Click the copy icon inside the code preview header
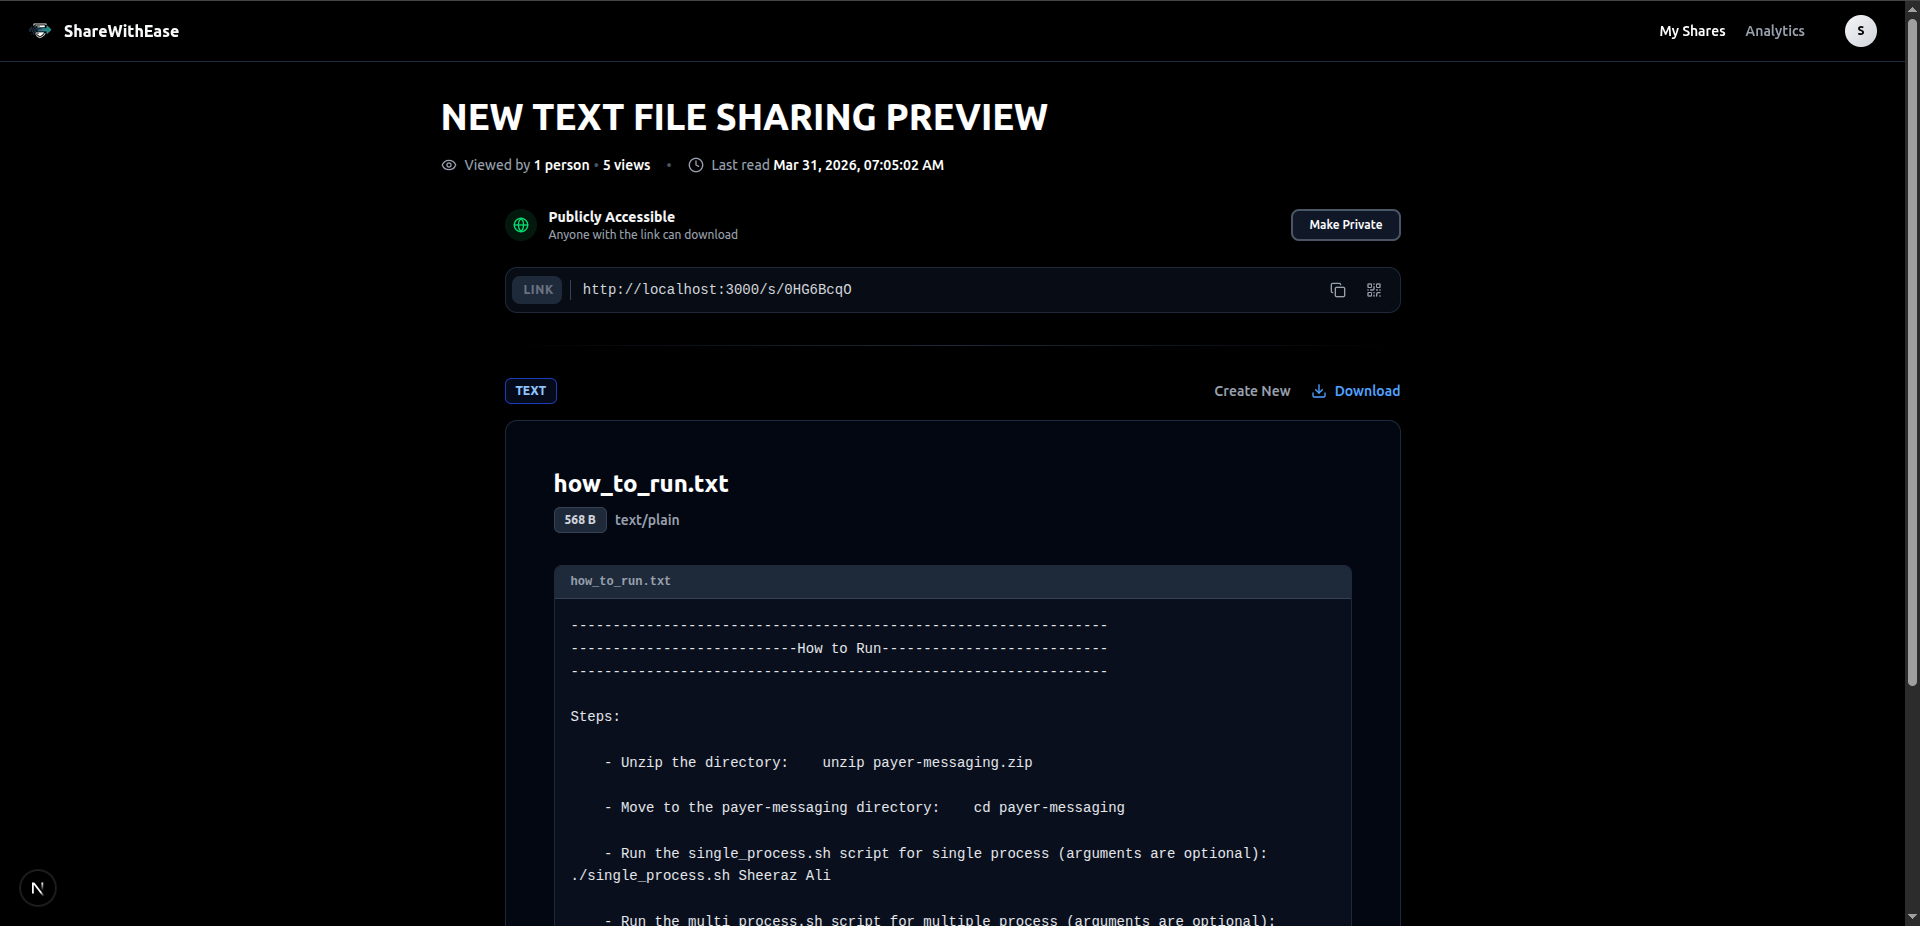The image size is (1920, 926). pos(1320,582)
